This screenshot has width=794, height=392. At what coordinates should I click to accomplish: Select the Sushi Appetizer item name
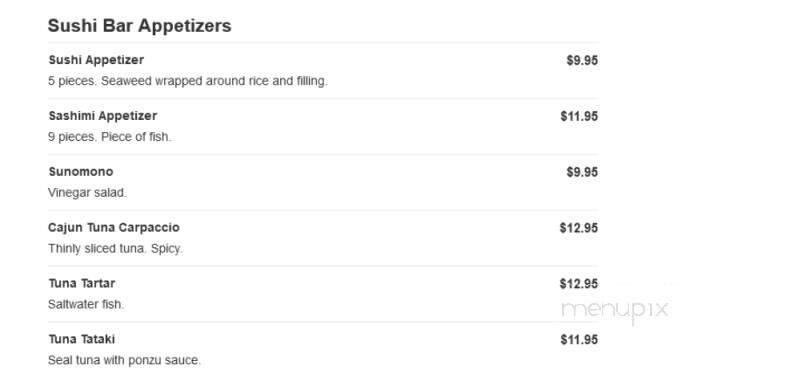click(96, 60)
